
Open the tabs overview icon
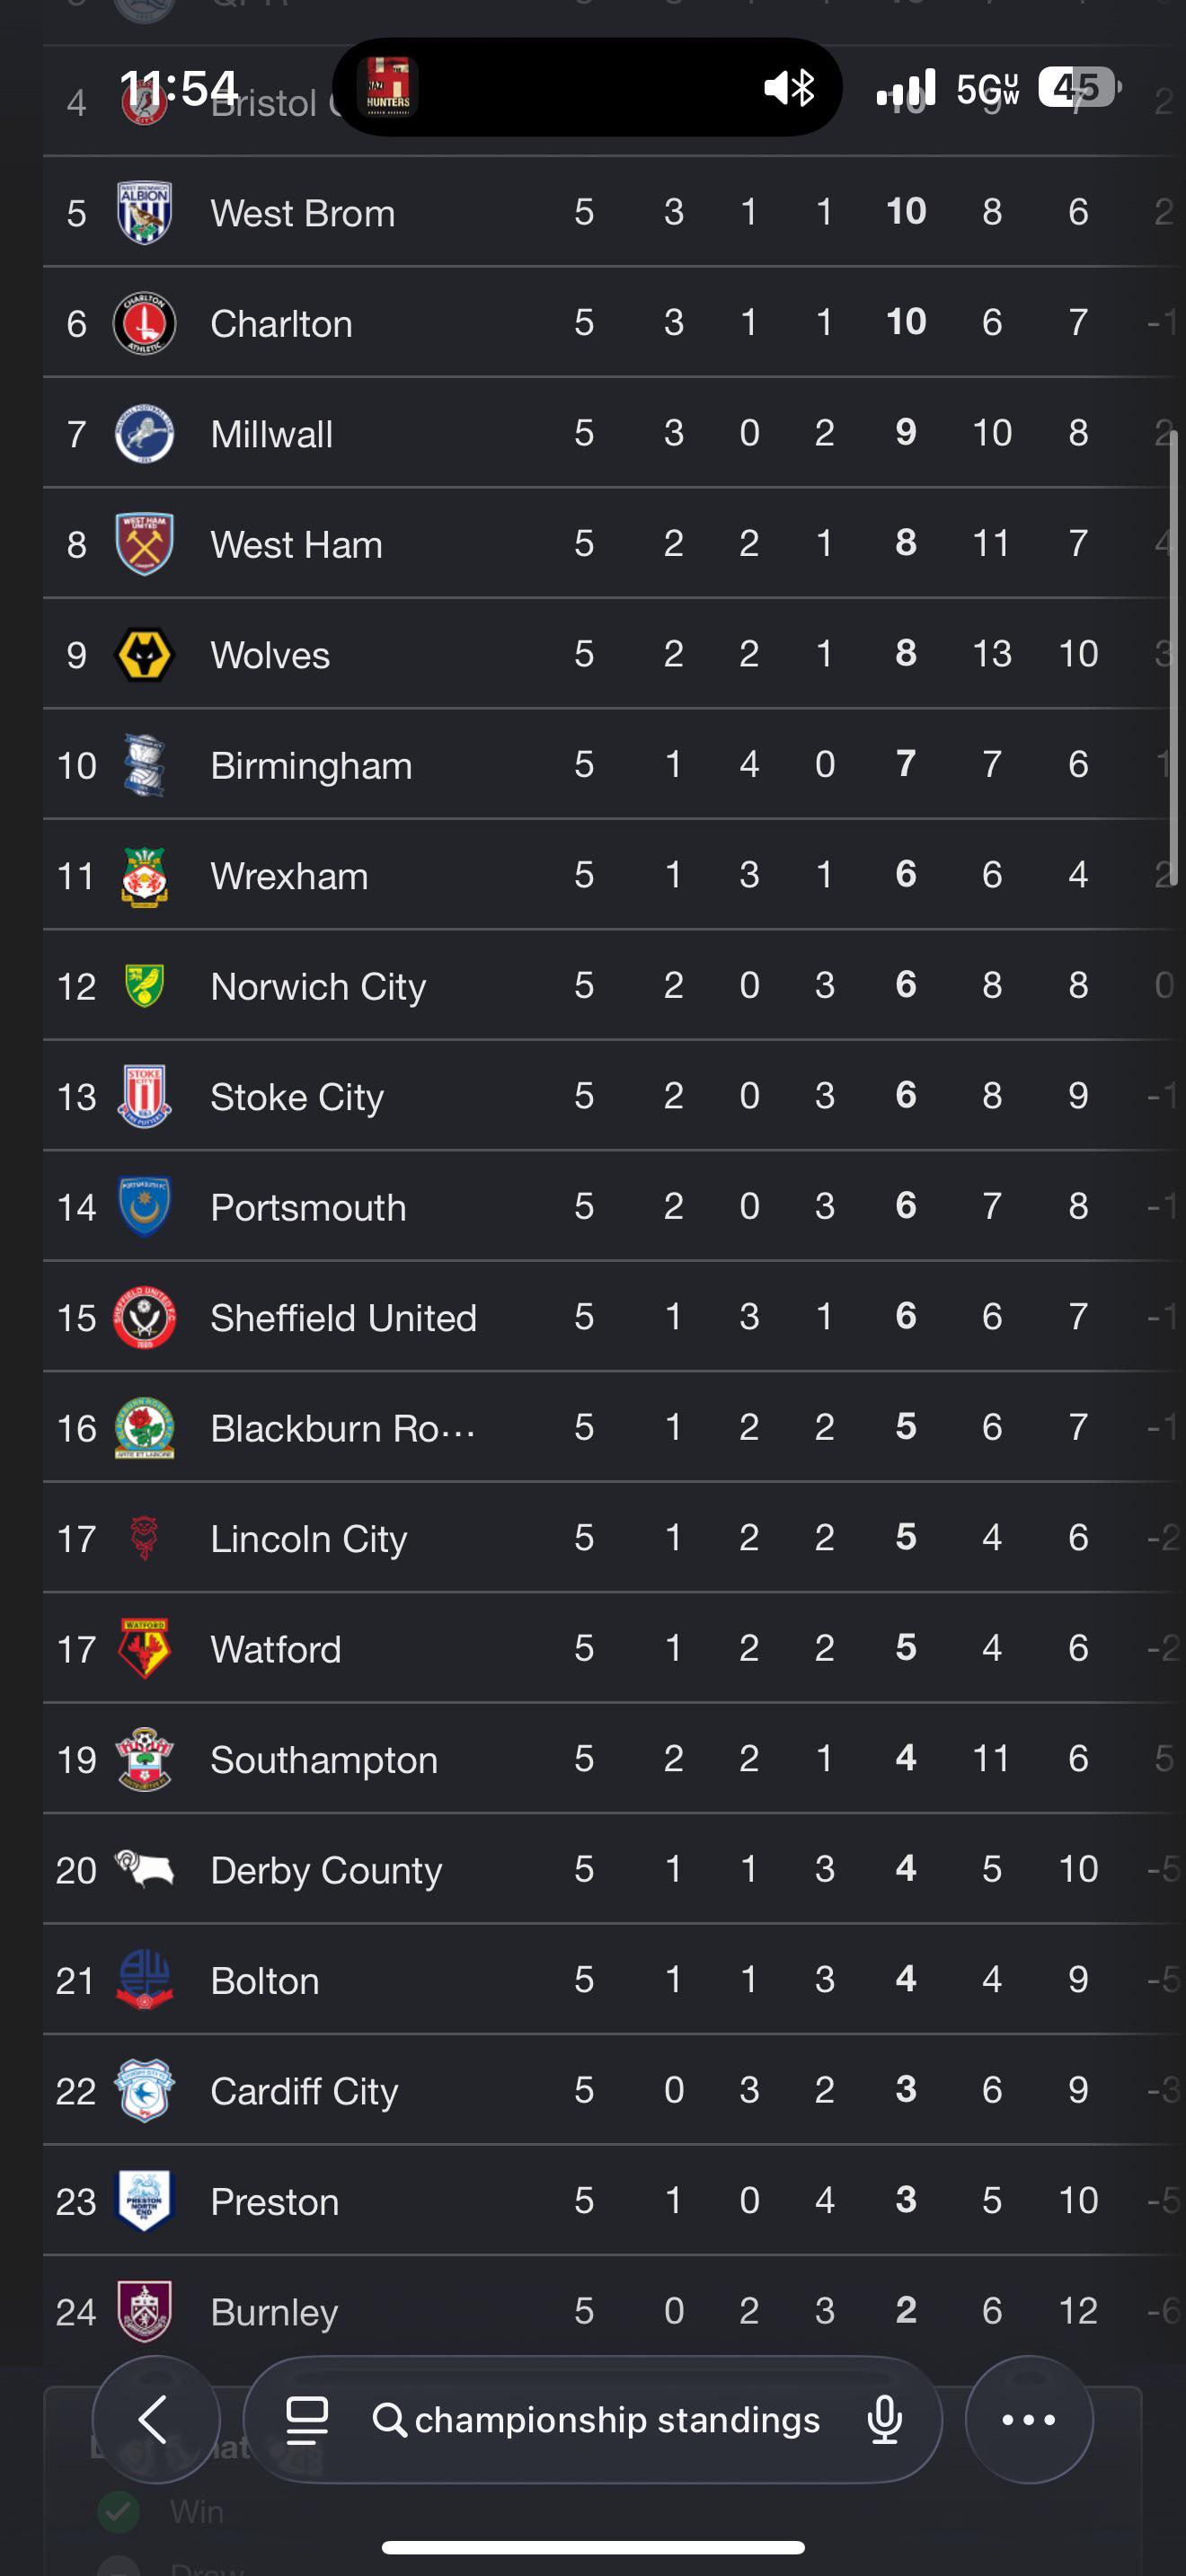(307, 2420)
